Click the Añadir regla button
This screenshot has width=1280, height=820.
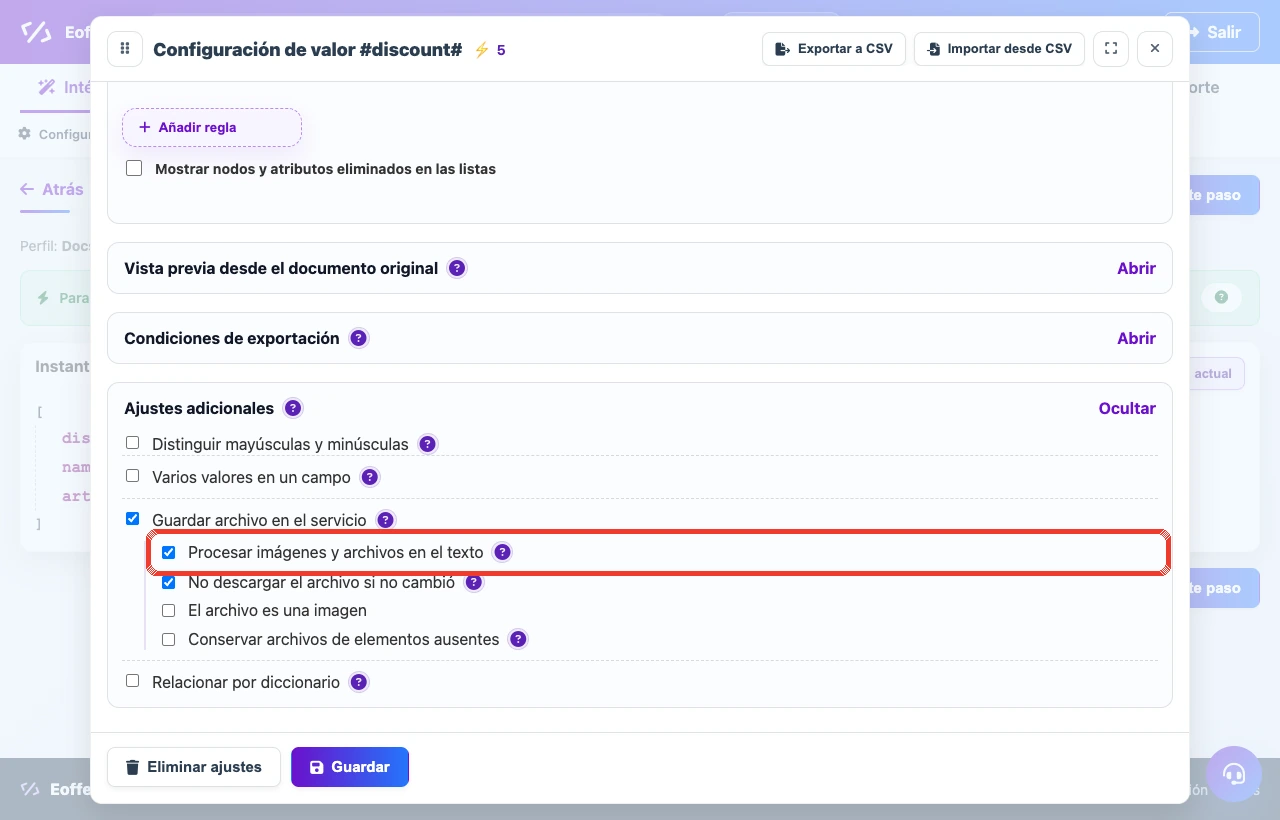pyautogui.click(x=212, y=127)
